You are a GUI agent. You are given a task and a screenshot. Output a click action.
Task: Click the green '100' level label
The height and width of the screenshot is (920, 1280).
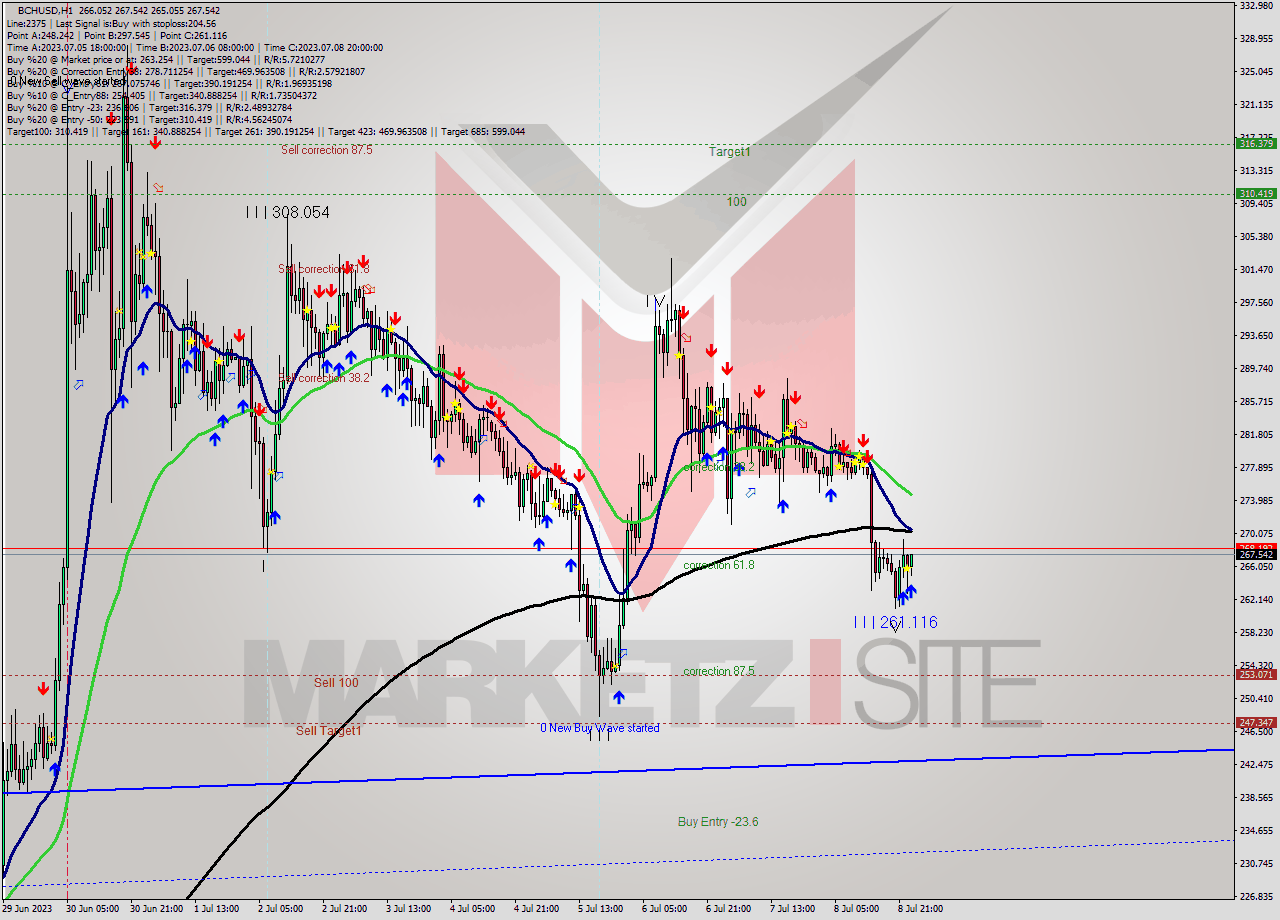click(x=736, y=202)
